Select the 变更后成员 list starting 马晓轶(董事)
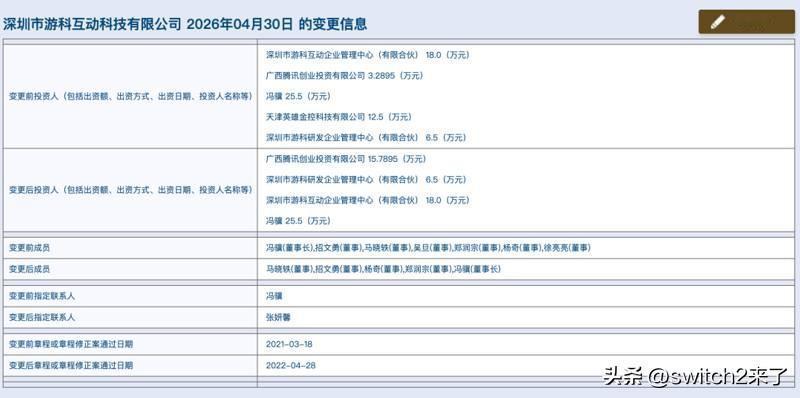This screenshot has width=800, height=398. pyautogui.click(x=383, y=269)
